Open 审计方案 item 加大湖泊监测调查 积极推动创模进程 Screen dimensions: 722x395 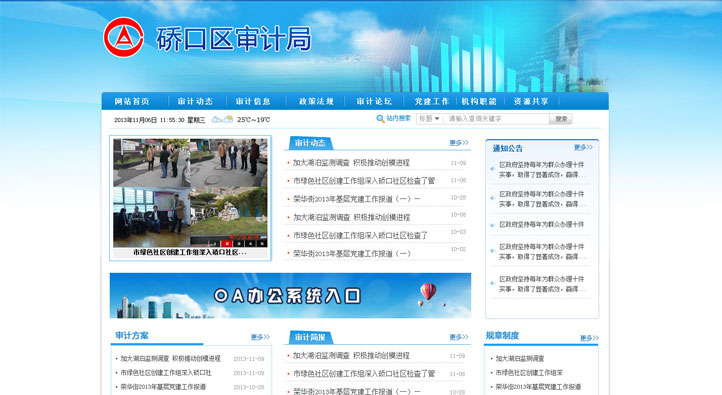coord(170,358)
